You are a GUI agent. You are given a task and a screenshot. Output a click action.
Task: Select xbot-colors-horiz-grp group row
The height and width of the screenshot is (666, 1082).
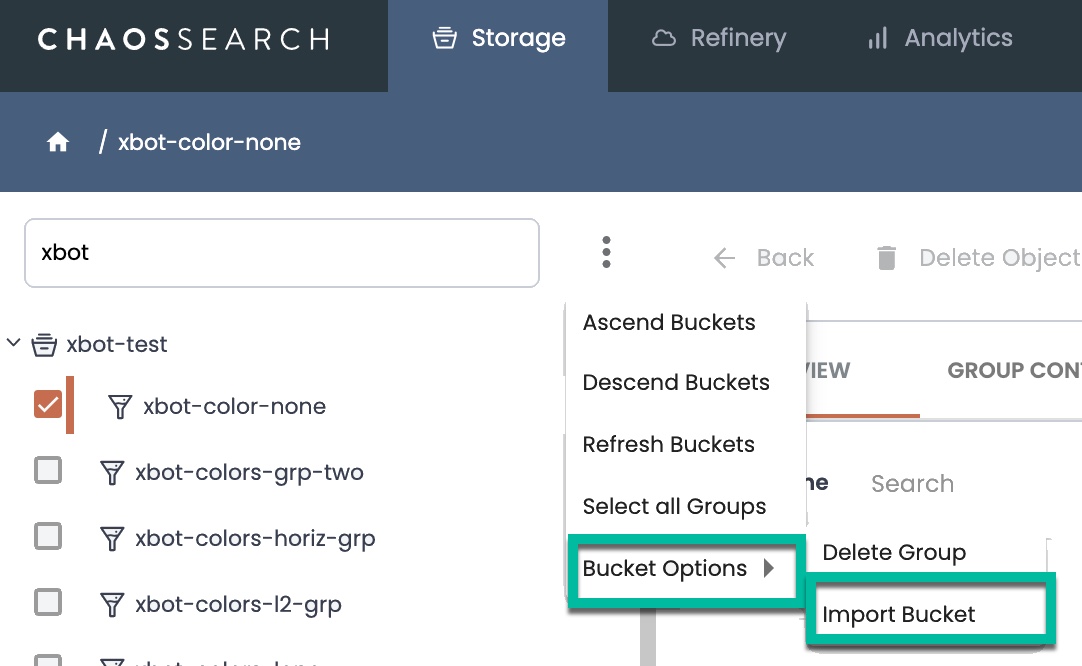pos(255,538)
